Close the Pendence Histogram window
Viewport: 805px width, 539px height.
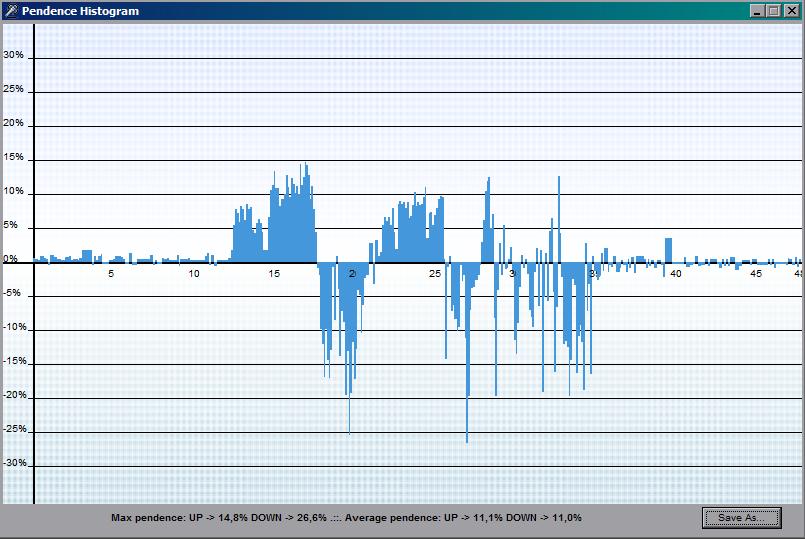[791, 11]
